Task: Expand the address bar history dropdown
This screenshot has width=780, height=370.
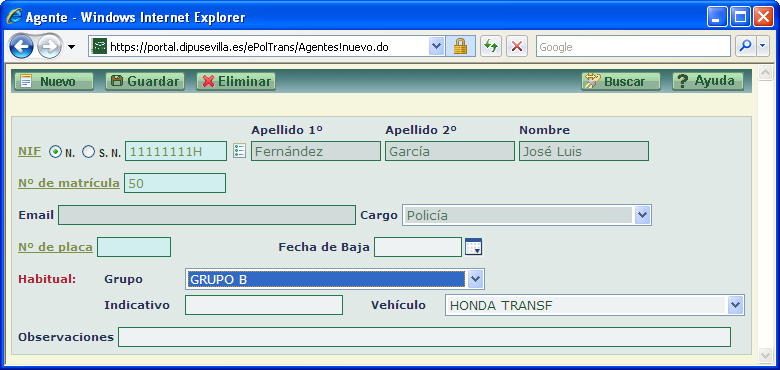Action: tap(436, 47)
